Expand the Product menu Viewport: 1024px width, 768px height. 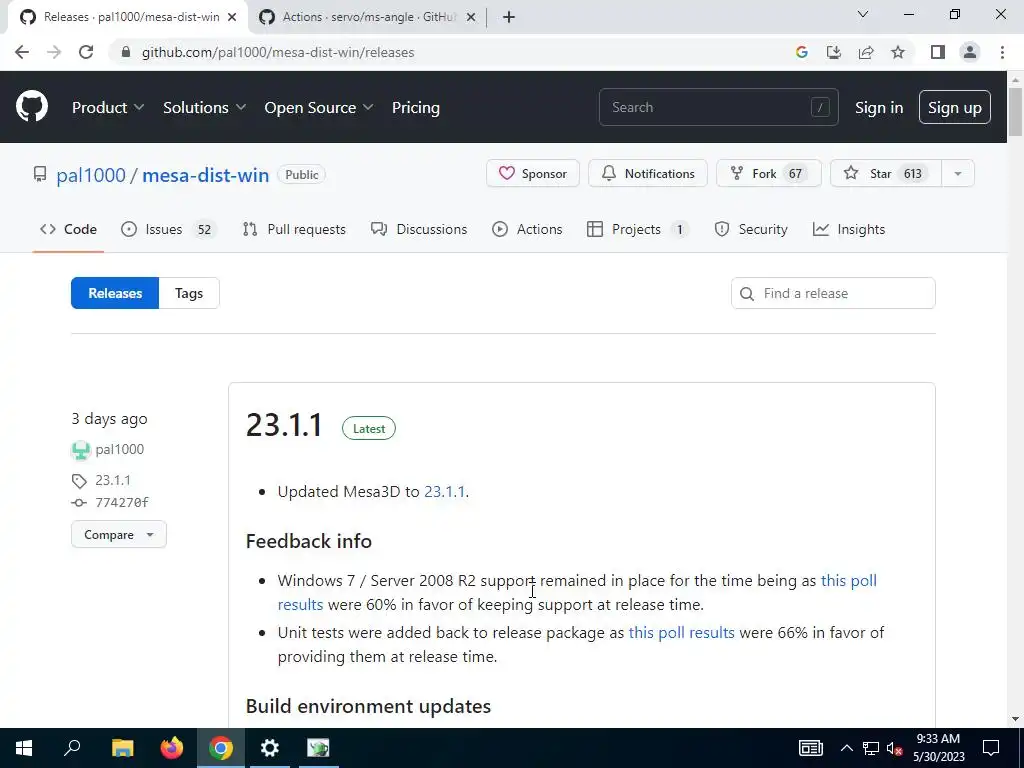coord(108,107)
